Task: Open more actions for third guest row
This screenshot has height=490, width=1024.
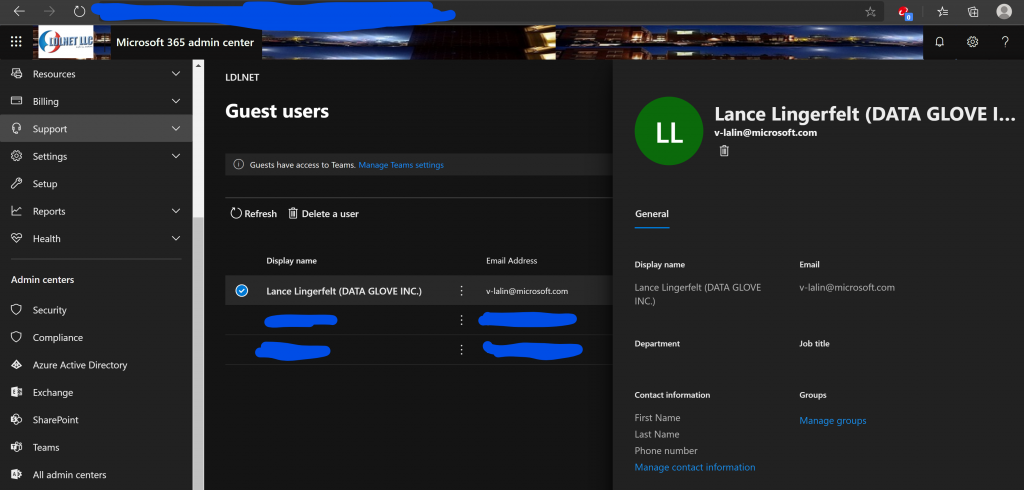Action: coord(462,350)
